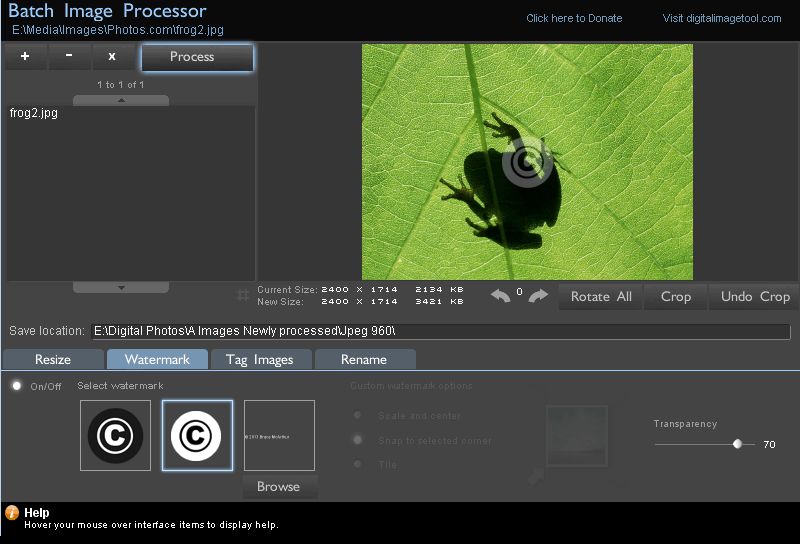This screenshot has height=544, width=800.
Task: Select frog2.jpg in the file list
Action: (x=34, y=113)
